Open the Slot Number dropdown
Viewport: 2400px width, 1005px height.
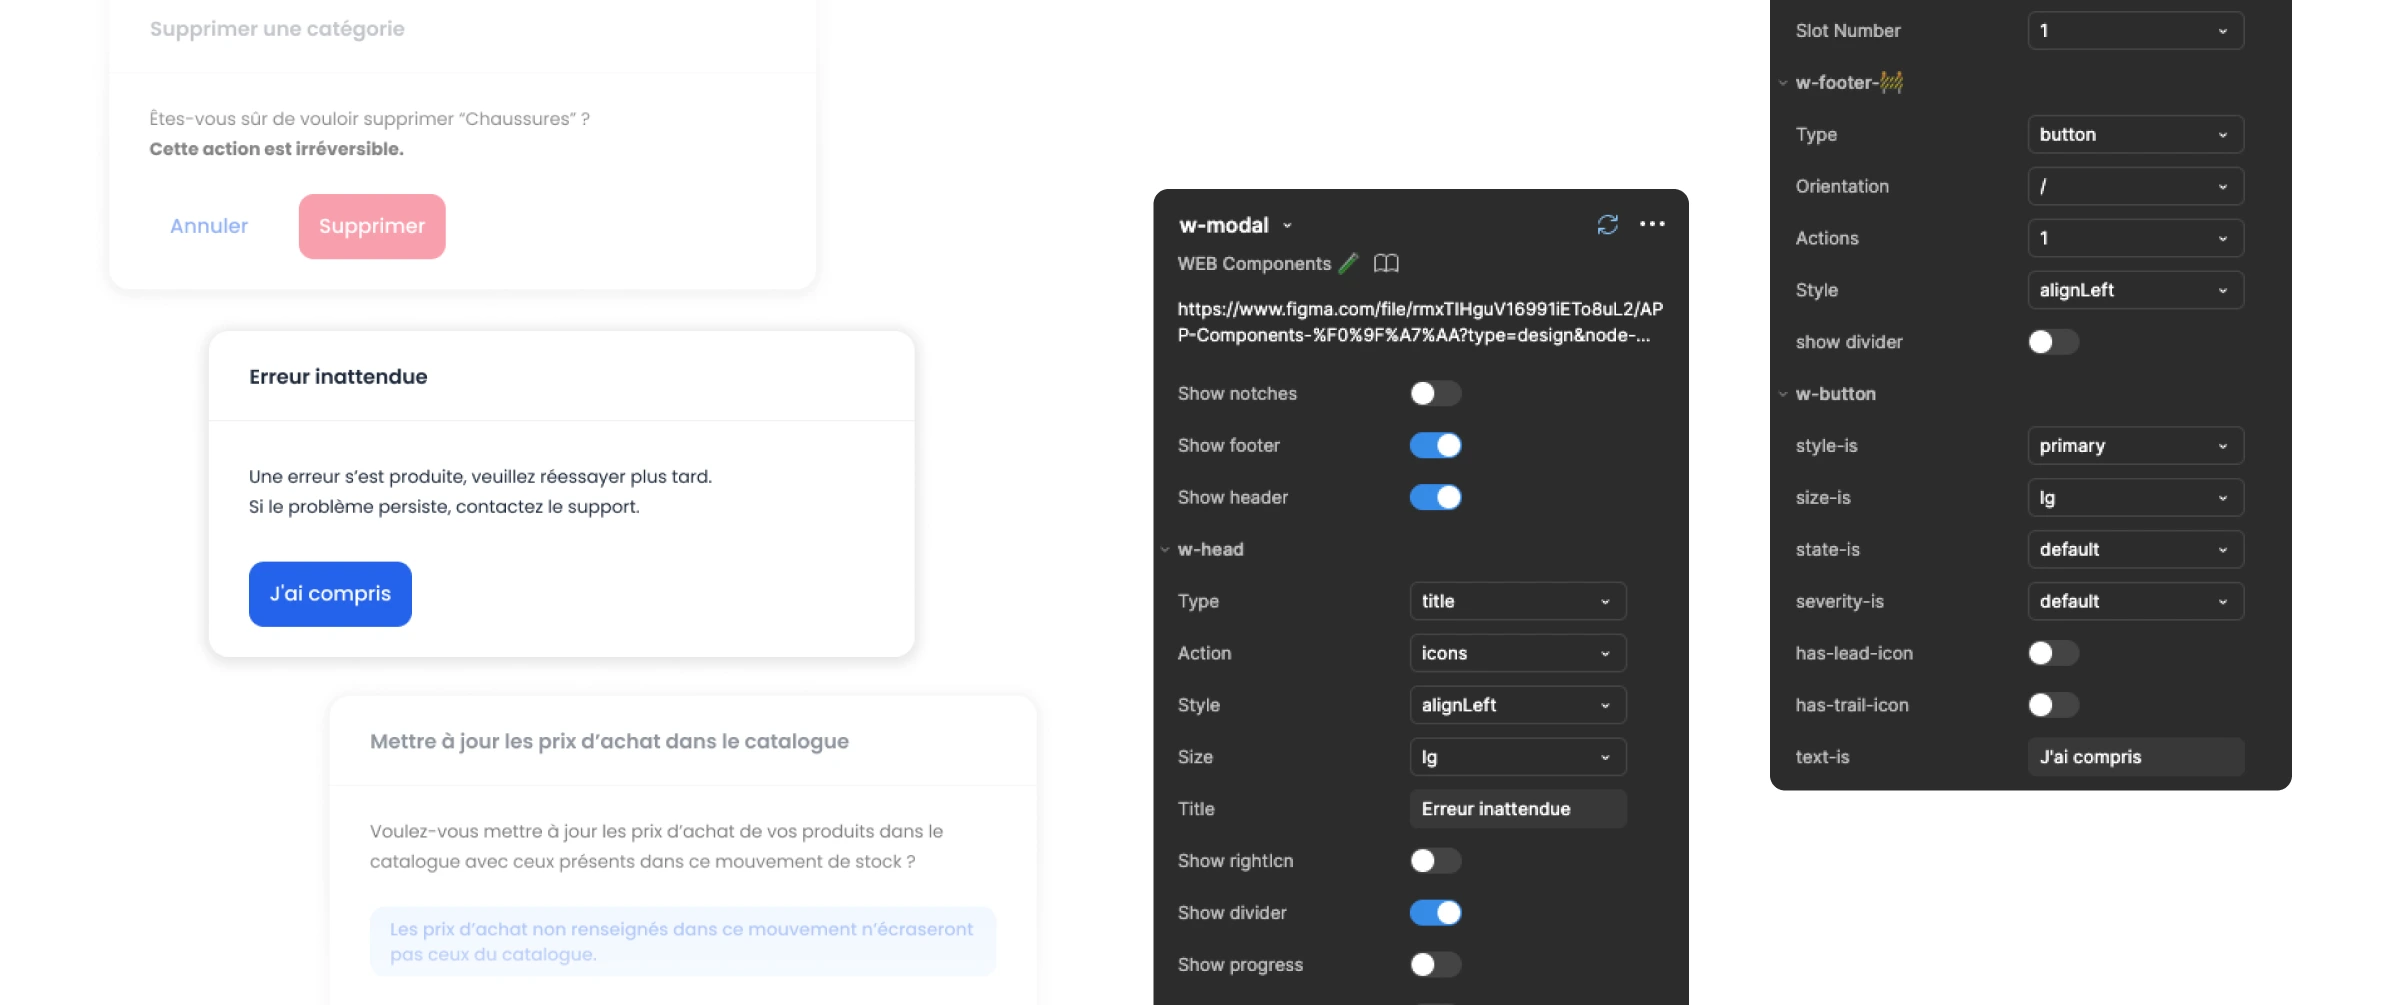pos(2135,31)
